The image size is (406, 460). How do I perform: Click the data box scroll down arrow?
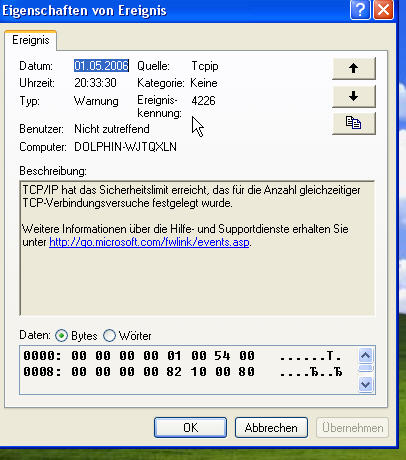(366, 385)
